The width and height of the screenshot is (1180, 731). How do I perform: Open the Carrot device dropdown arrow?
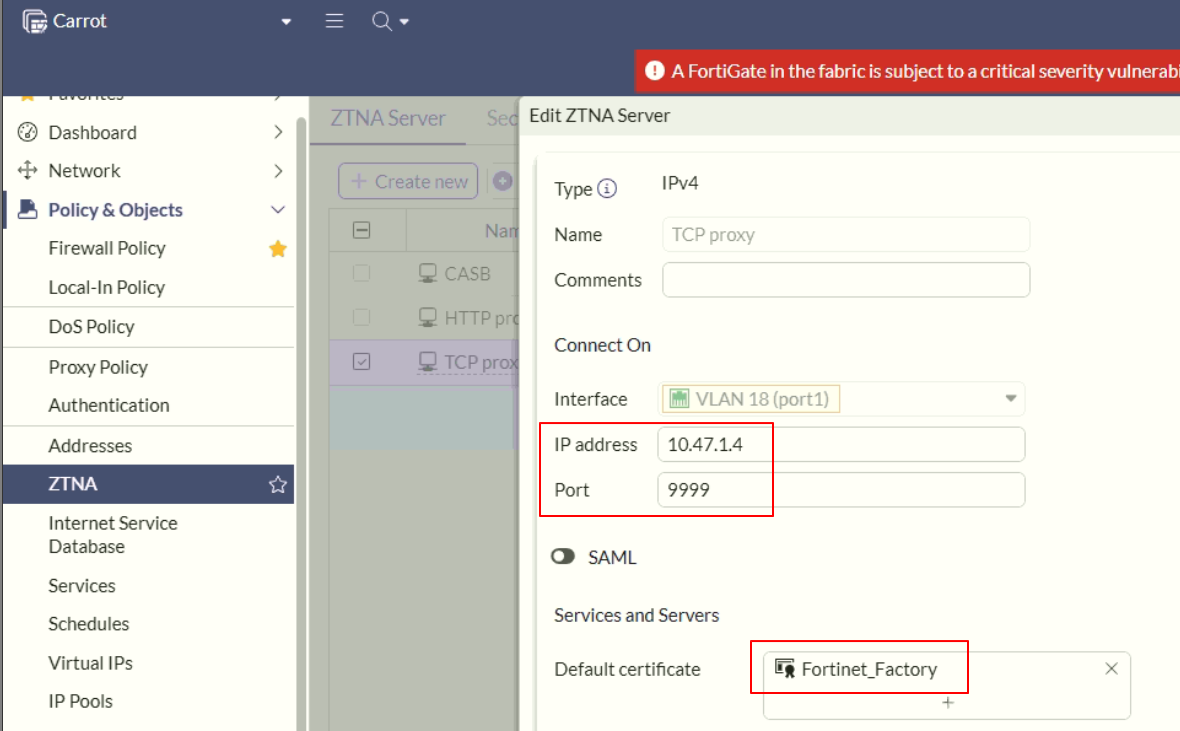click(286, 22)
